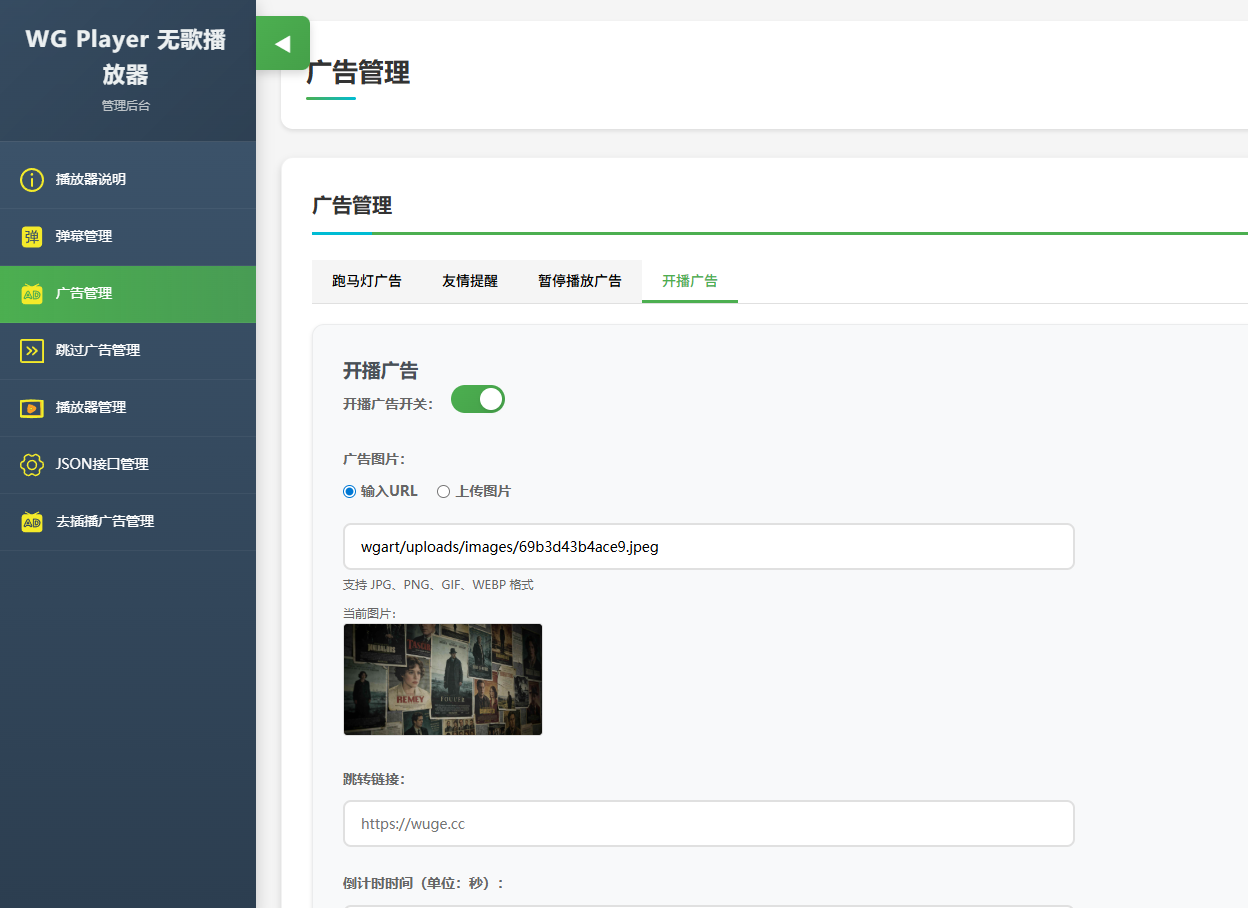Open 播放器说明 menu text in sidebar
Image resolution: width=1248 pixels, height=908 pixels.
tap(91, 180)
